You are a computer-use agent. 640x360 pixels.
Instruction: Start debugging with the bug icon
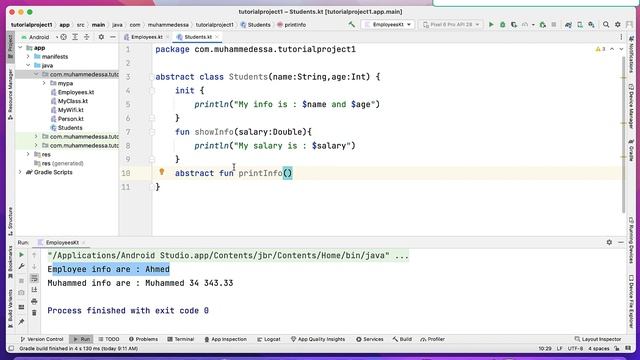502,24
